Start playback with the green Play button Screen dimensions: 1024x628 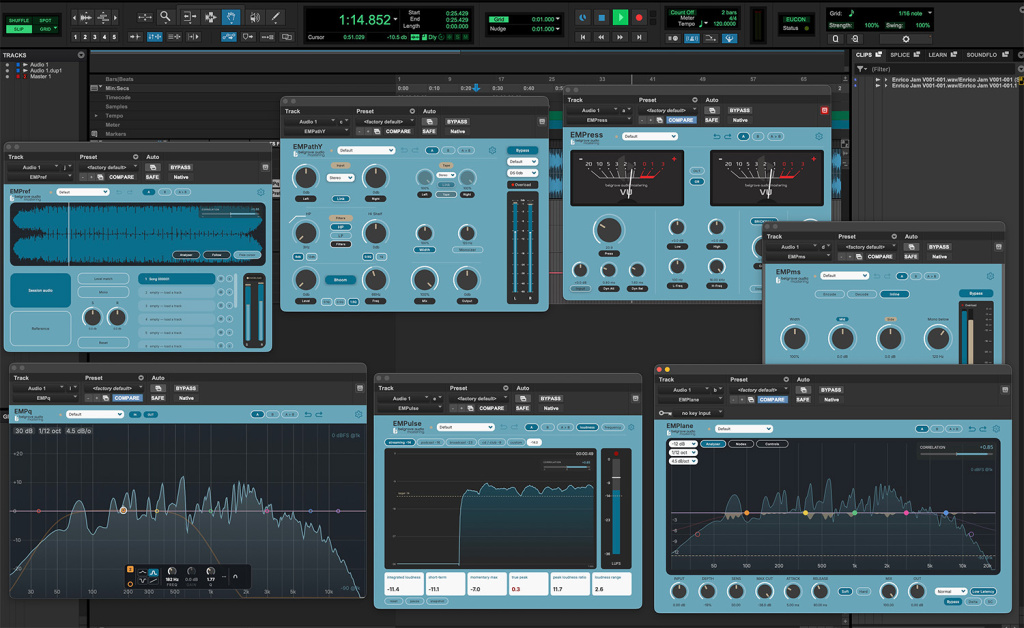point(620,18)
